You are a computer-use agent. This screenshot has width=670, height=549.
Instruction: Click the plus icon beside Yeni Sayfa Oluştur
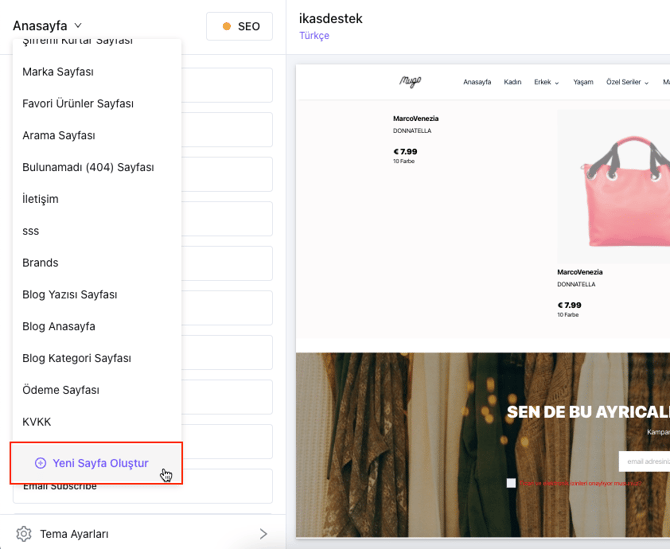[x=40, y=463]
